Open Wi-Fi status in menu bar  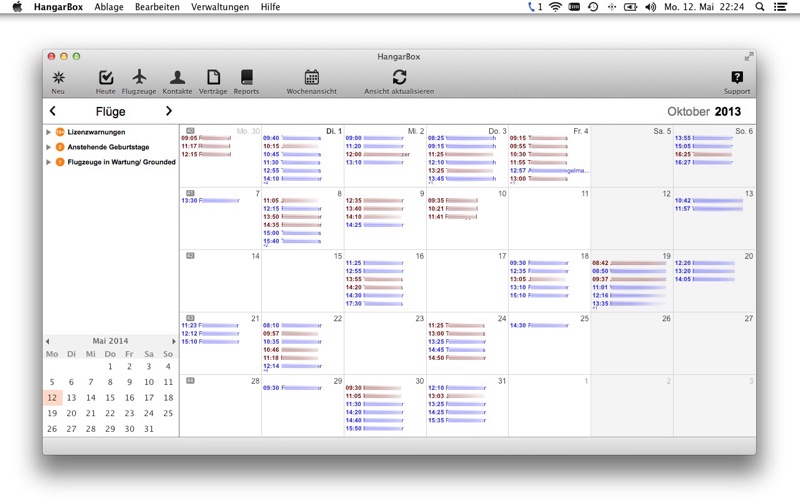click(x=556, y=7)
